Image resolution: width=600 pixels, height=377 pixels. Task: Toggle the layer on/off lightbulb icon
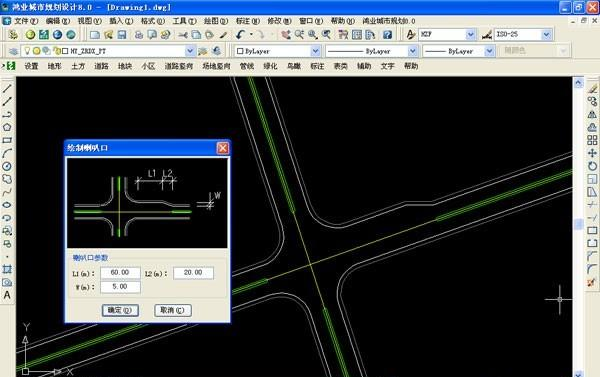[27, 51]
